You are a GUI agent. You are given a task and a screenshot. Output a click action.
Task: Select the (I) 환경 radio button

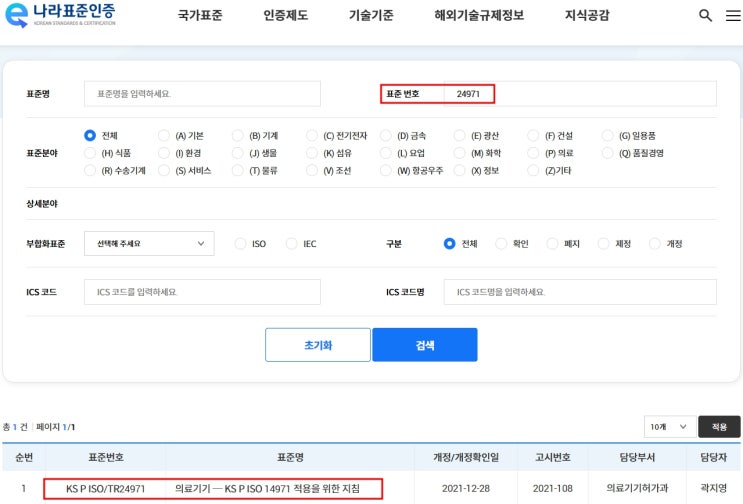tap(164, 153)
